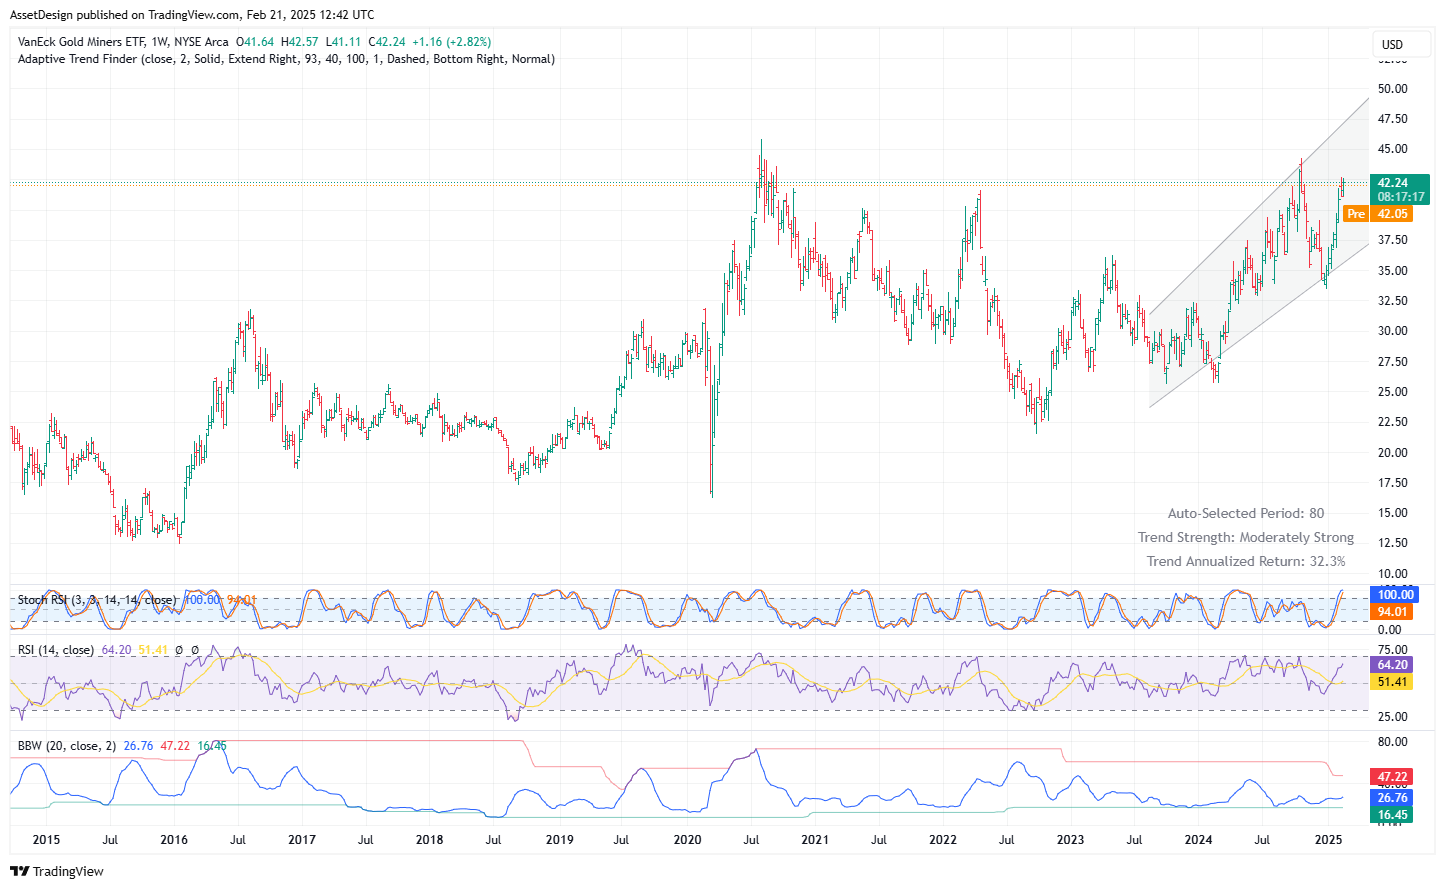This screenshot has width=1445, height=889.
Task: Click the 32.50 price axis label
Action: click(x=1392, y=301)
